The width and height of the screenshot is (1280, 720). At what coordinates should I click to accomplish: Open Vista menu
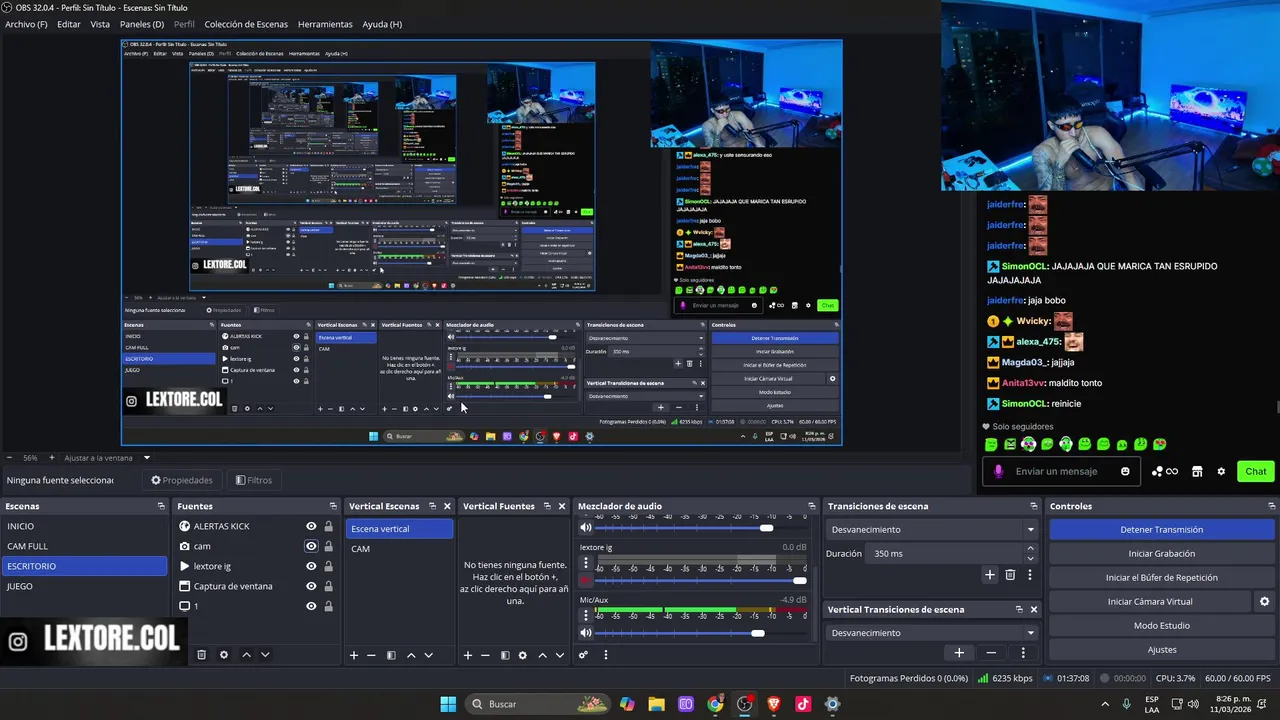[x=100, y=24]
